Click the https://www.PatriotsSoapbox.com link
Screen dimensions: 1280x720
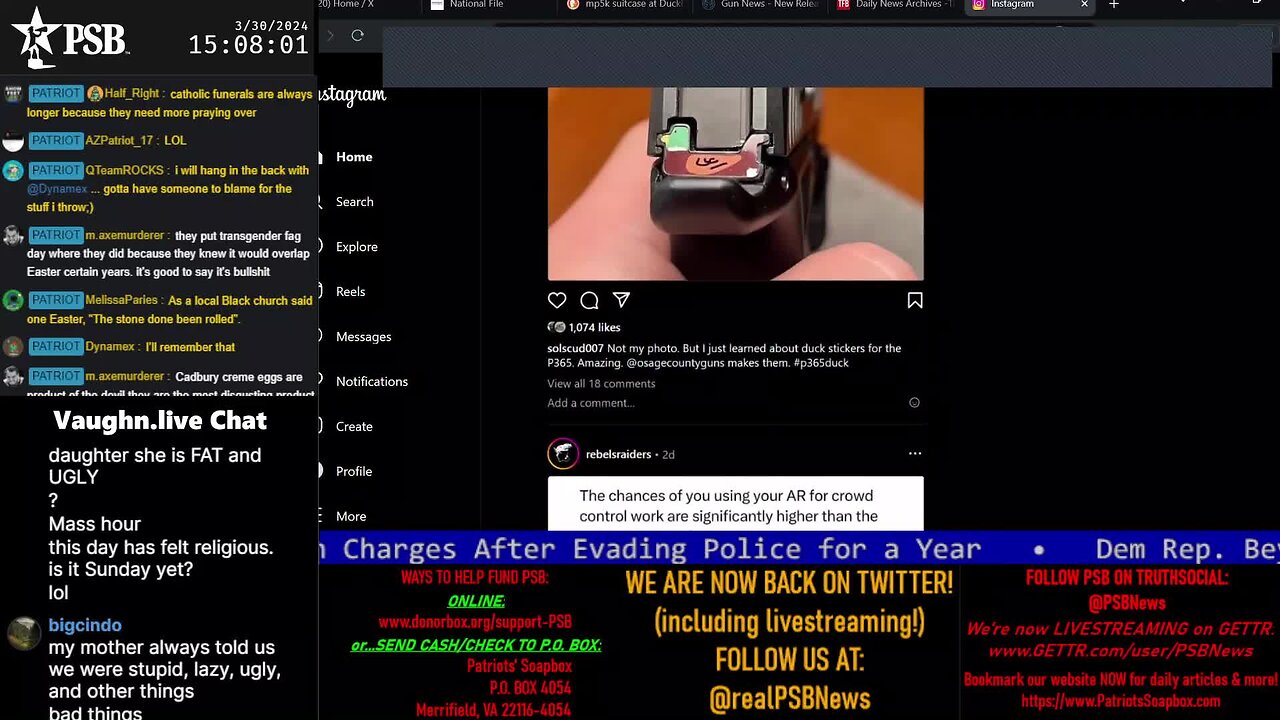tap(1120, 701)
